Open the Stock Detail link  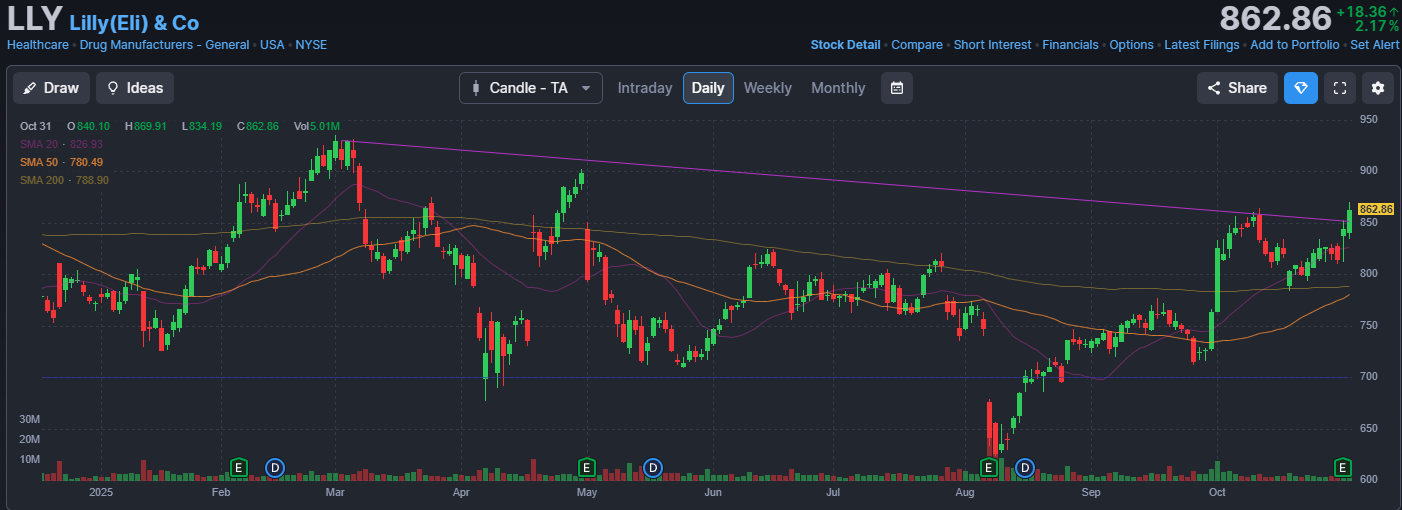[x=845, y=45]
